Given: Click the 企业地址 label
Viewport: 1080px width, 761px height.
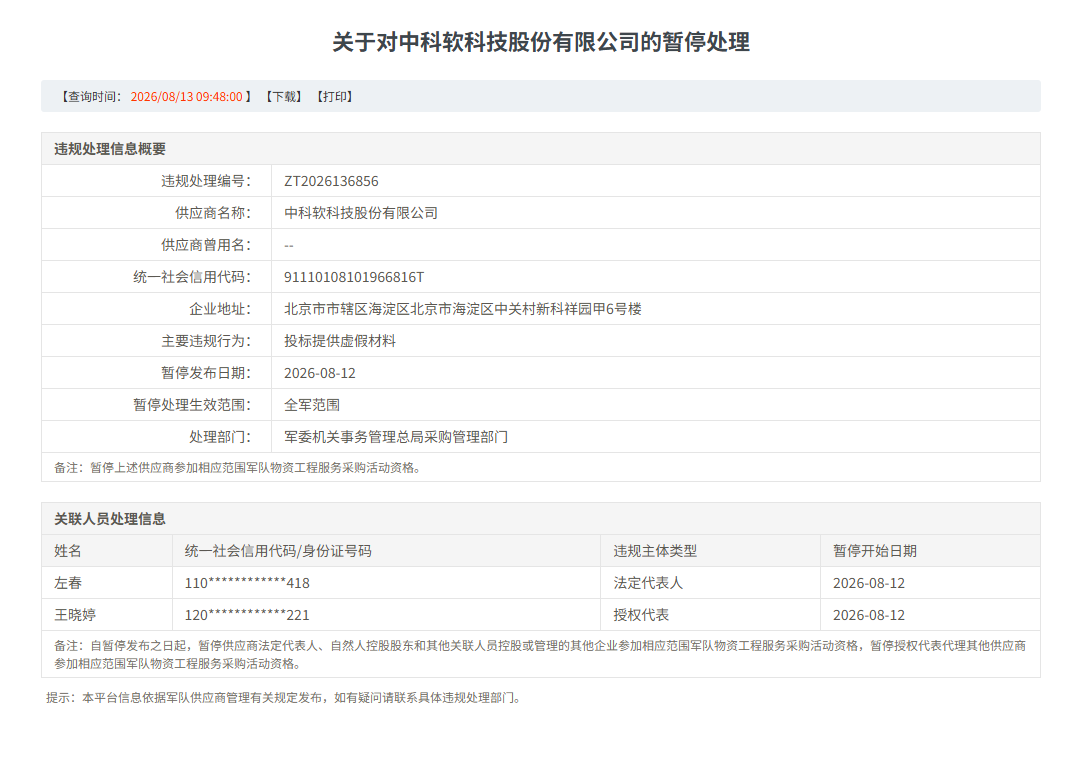Looking at the screenshot, I should click(x=220, y=309).
